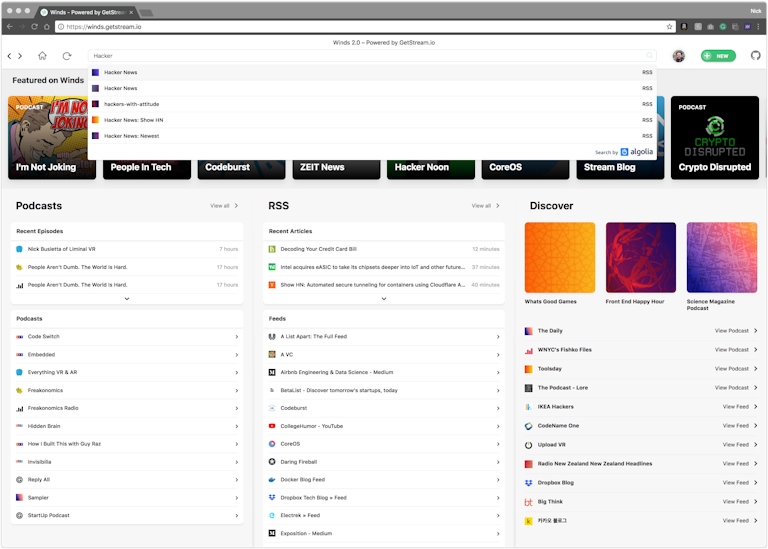Click CollegeHumor YouTube icon
This screenshot has width=768, height=549.
tap(272, 426)
